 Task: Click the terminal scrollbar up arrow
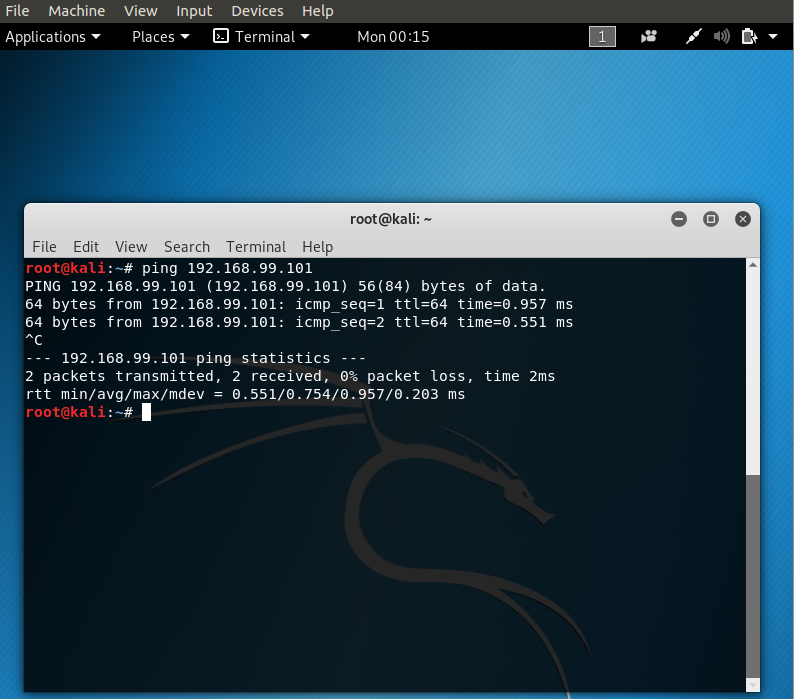753,265
